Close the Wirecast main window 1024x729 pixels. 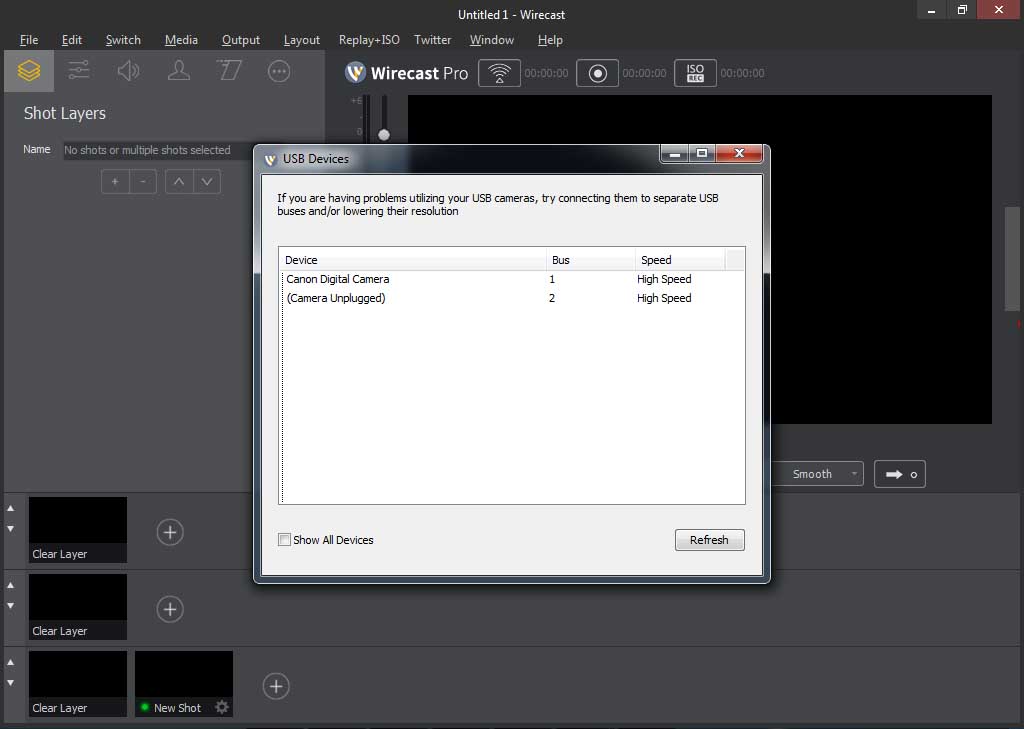pyautogui.click(x=999, y=10)
